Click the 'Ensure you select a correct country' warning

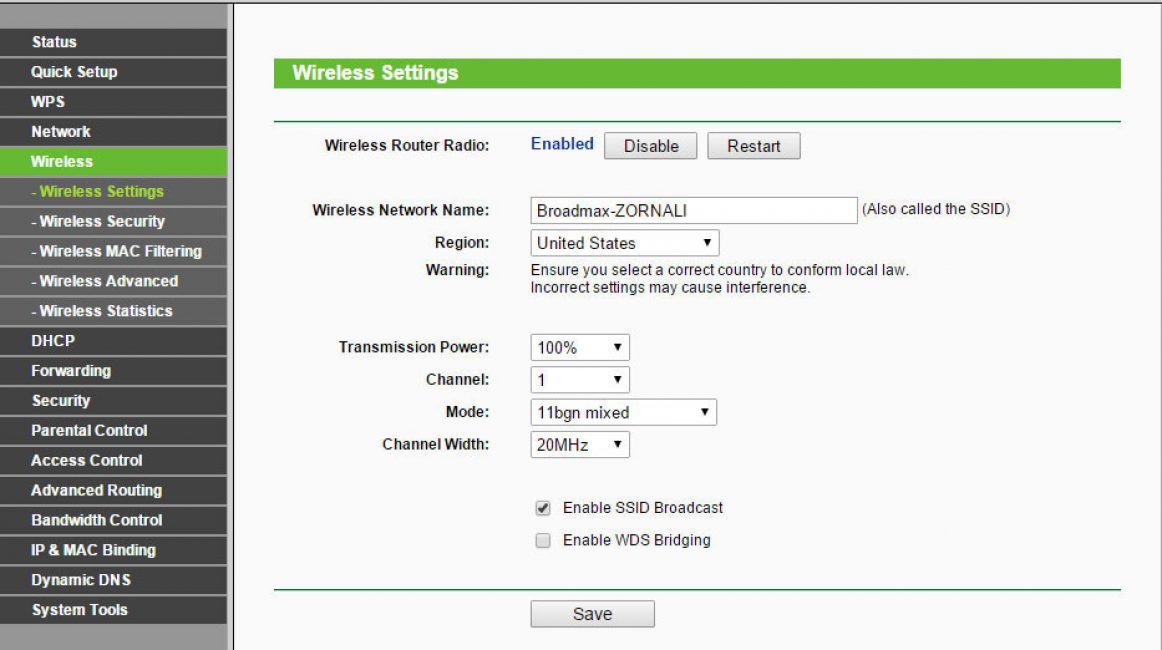[x=720, y=270]
